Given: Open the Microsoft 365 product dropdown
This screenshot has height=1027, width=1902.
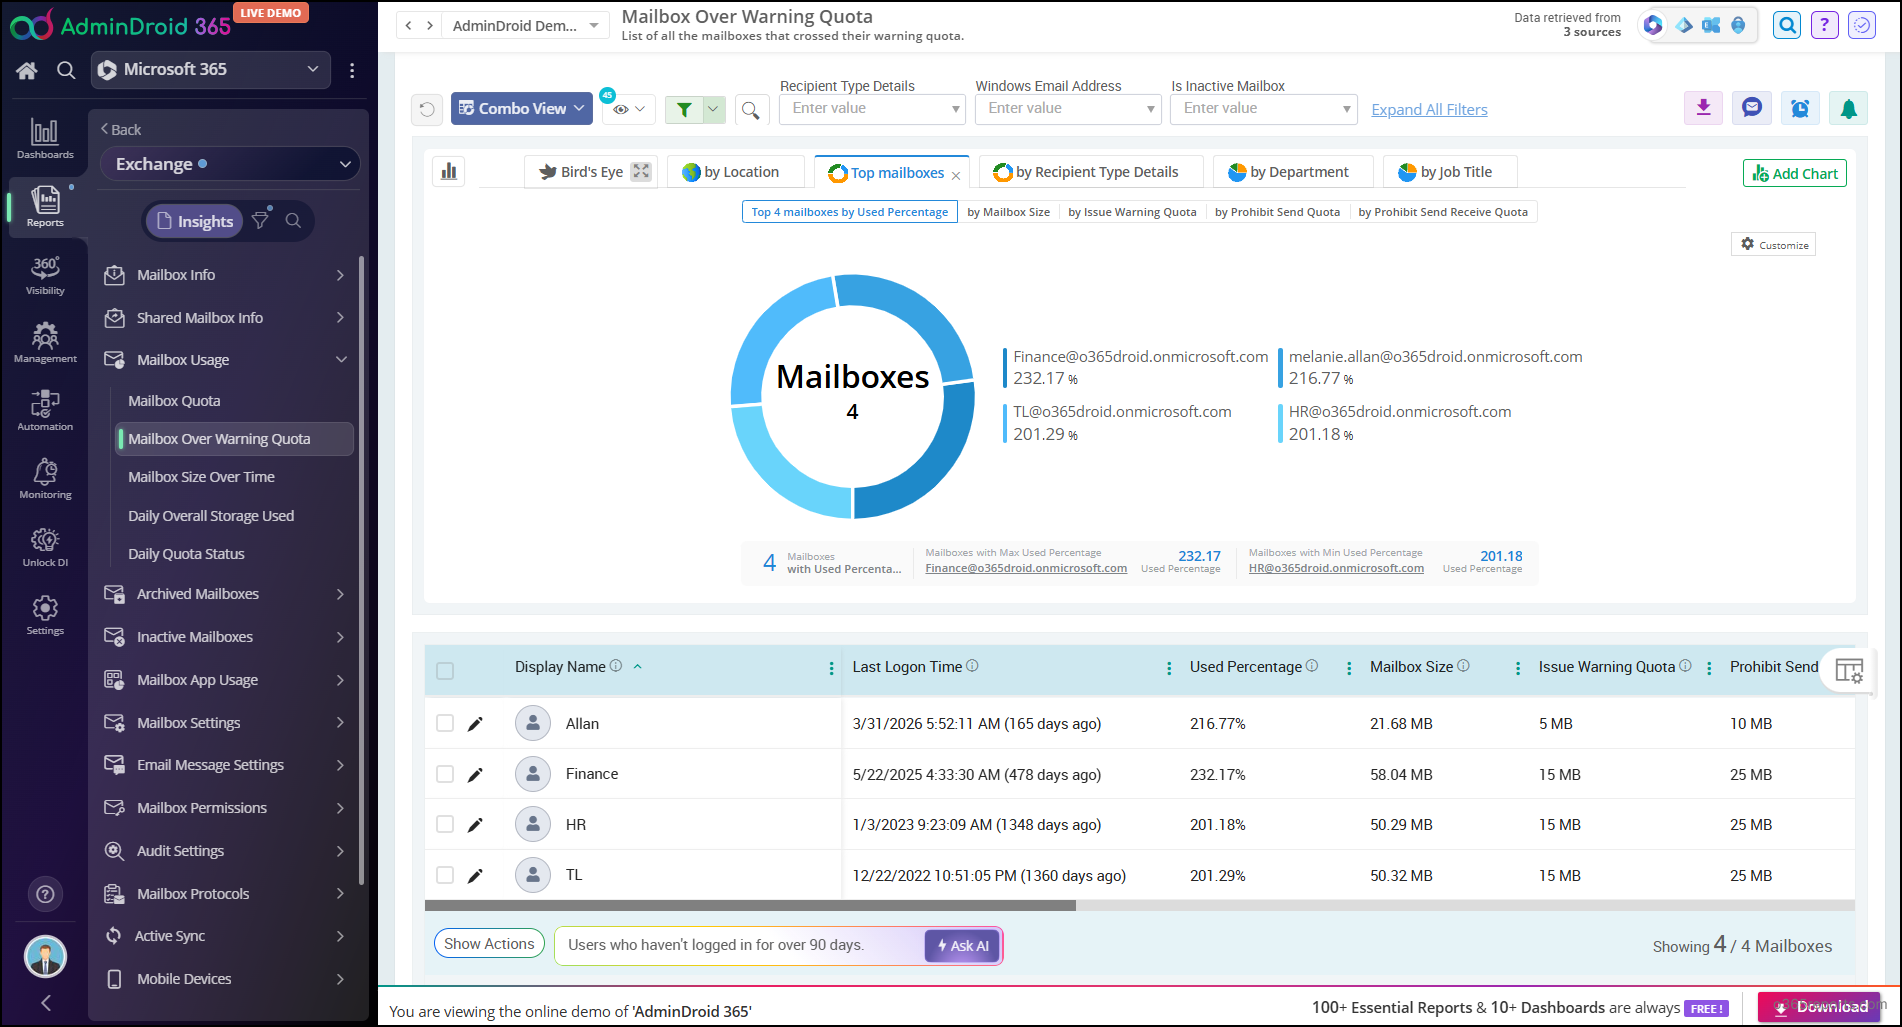Looking at the screenshot, I should (211, 69).
